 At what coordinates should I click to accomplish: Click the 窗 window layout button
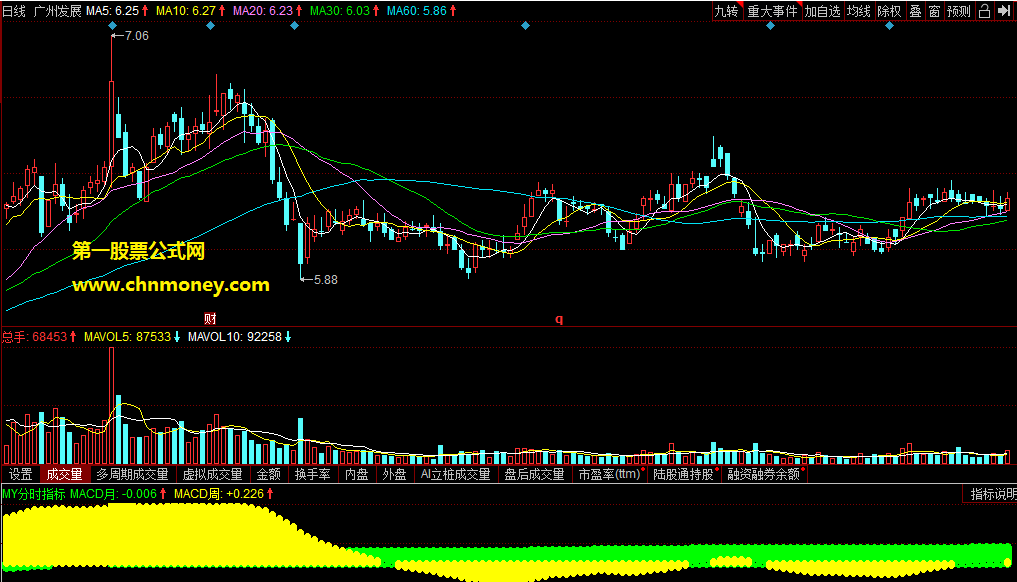point(934,11)
